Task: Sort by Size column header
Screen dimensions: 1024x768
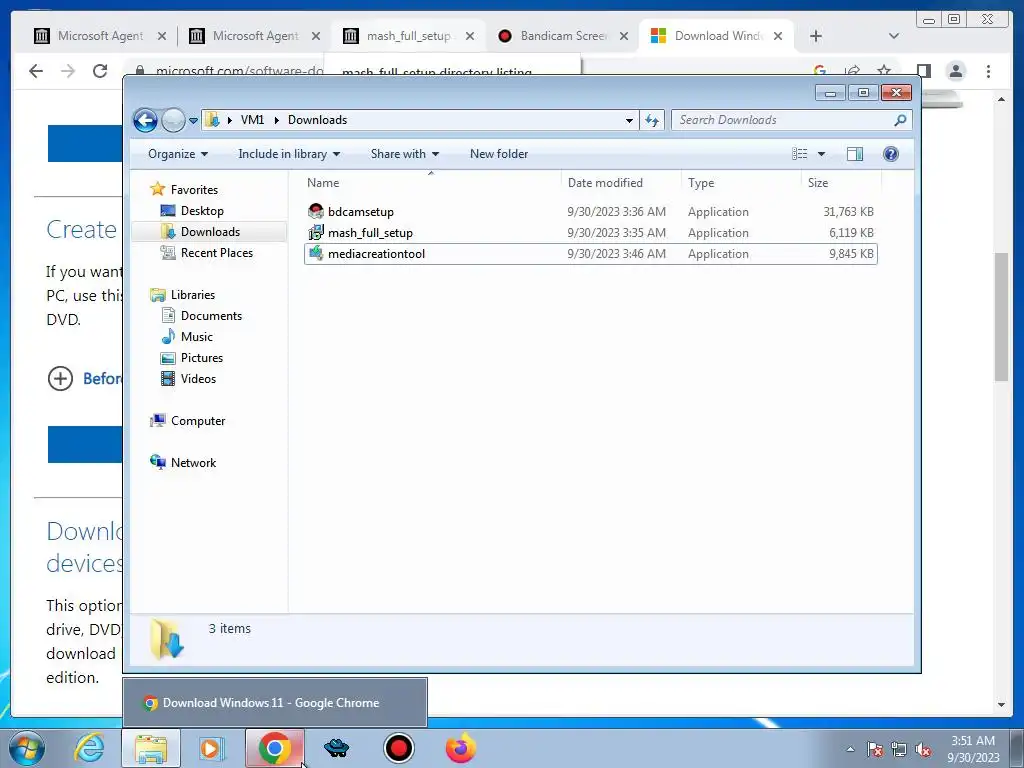Action: (x=840, y=183)
